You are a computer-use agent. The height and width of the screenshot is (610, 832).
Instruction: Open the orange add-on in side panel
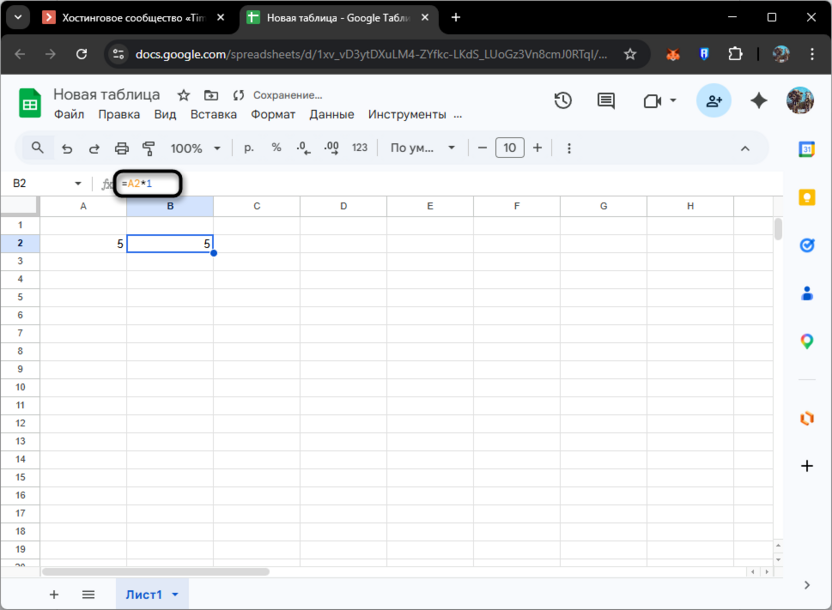(807, 418)
